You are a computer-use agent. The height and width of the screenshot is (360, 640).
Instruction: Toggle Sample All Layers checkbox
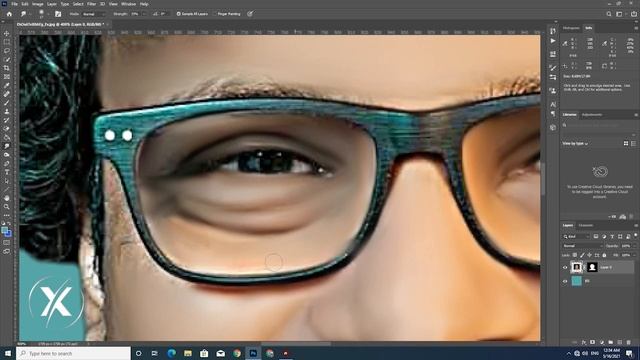point(178,14)
